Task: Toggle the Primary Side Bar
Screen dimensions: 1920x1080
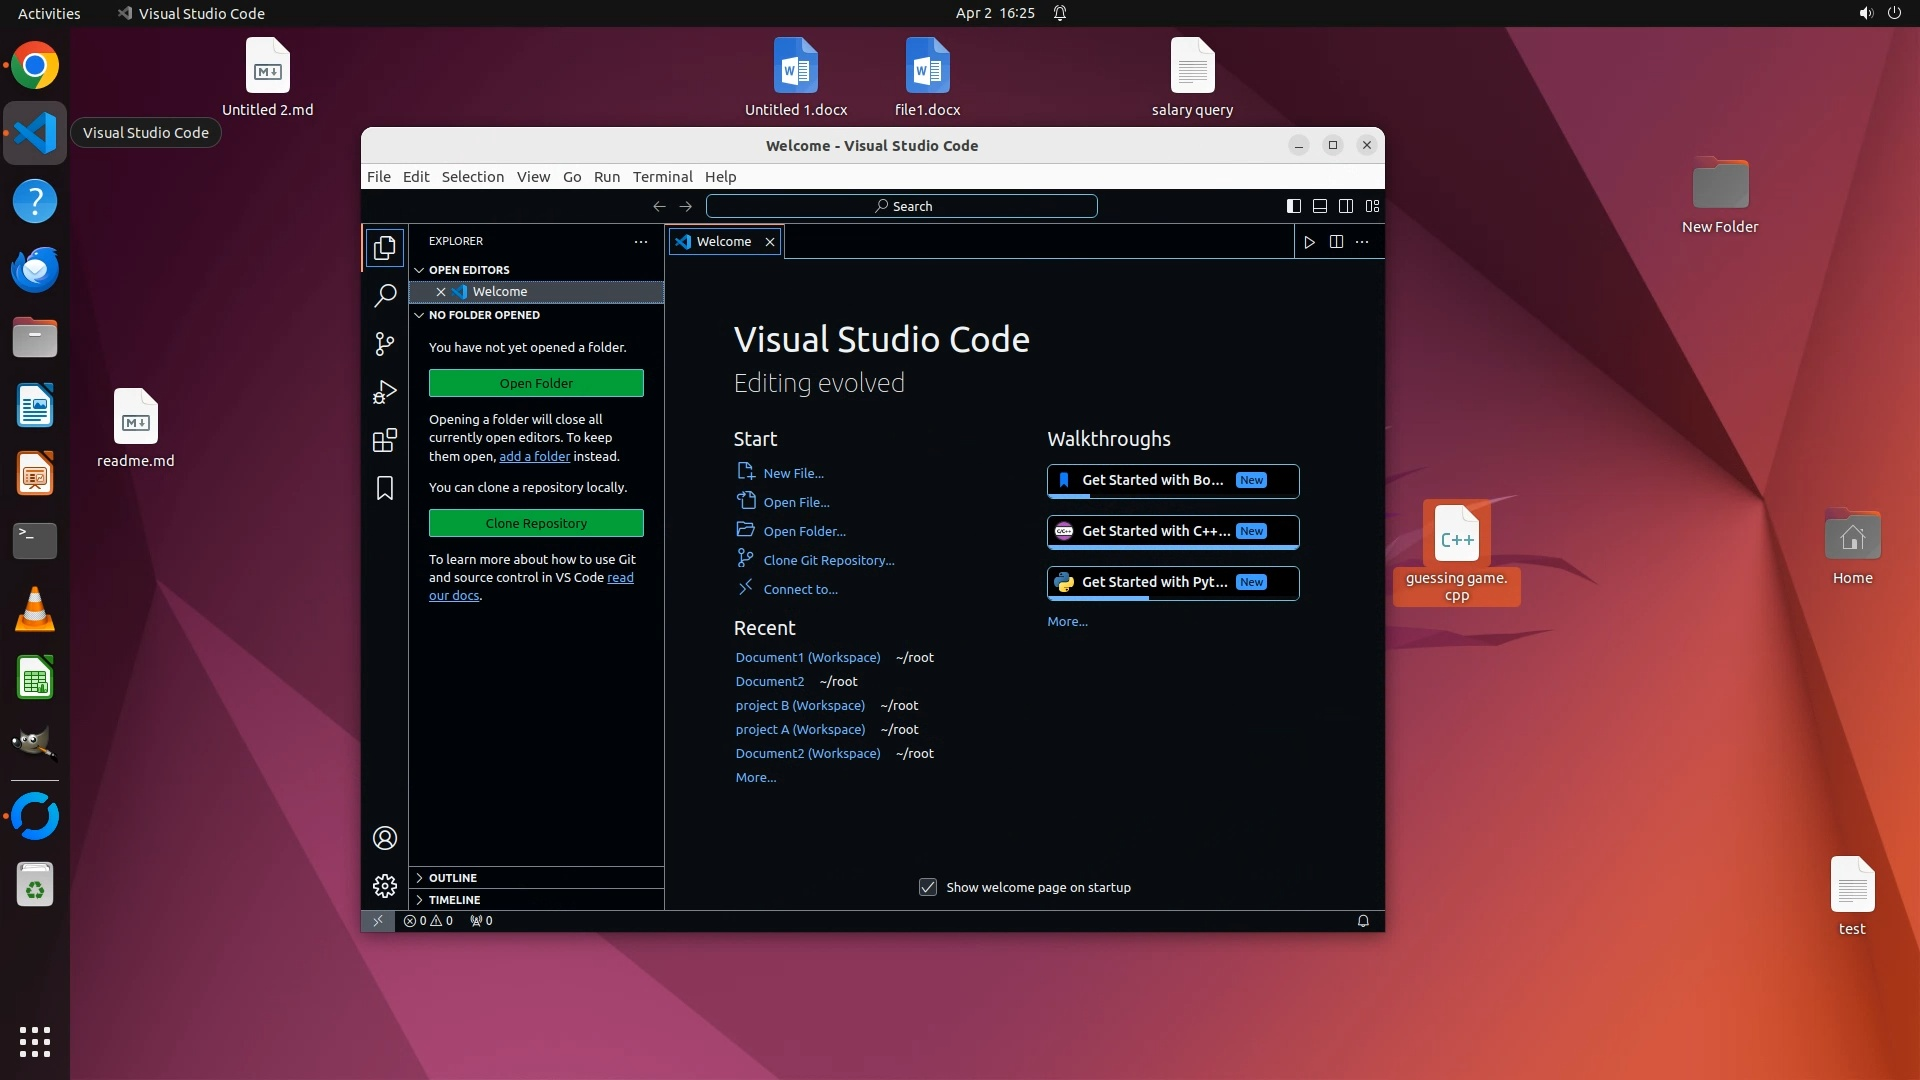Action: coord(1293,206)
